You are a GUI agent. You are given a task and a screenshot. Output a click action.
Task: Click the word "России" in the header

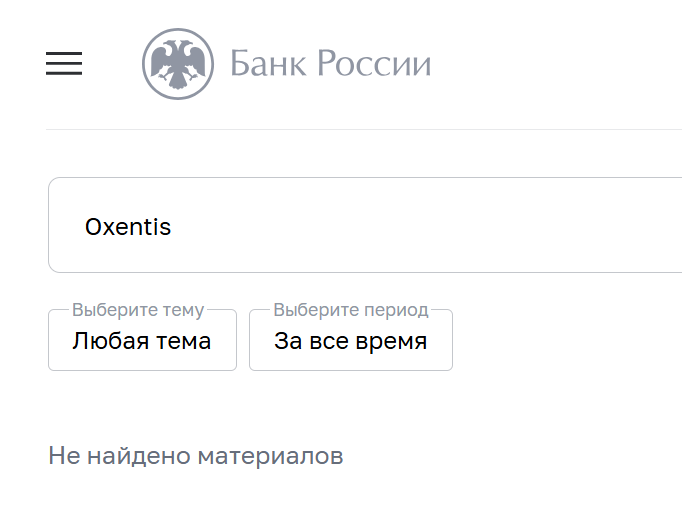pos(374,64)
